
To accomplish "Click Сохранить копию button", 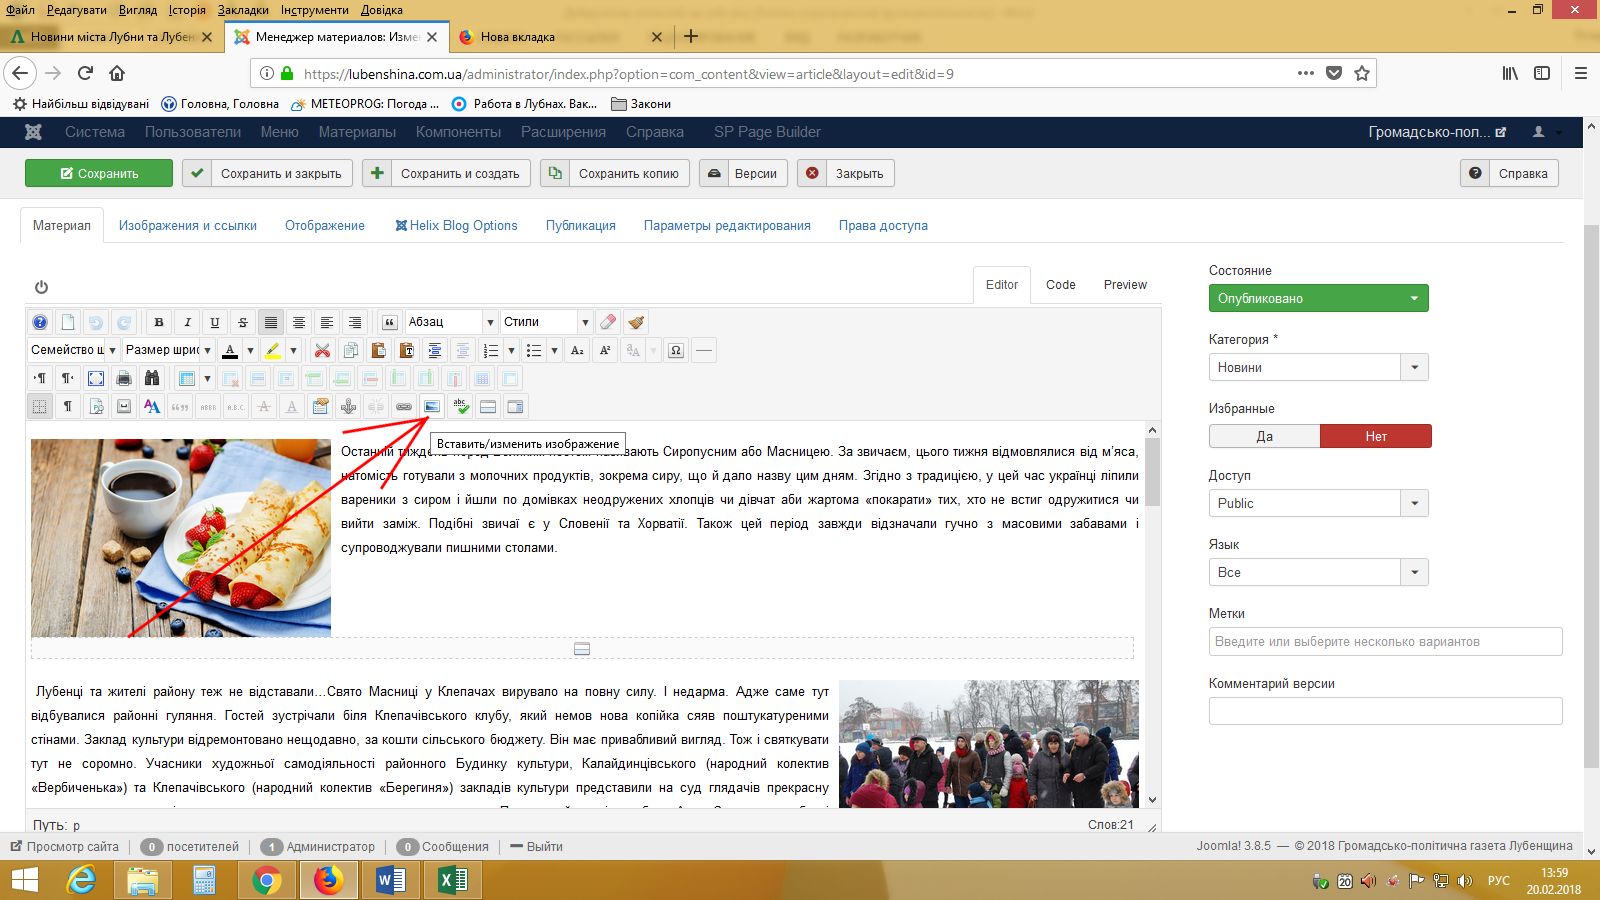I will coord(615,173).
